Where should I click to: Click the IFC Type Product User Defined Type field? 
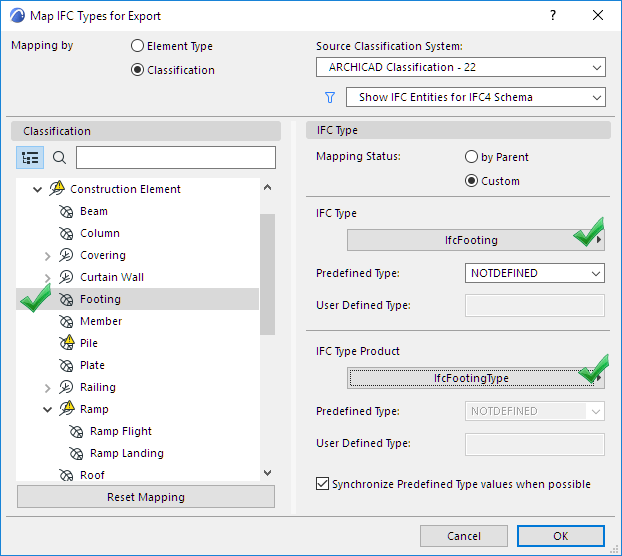[x=535, y=444]
